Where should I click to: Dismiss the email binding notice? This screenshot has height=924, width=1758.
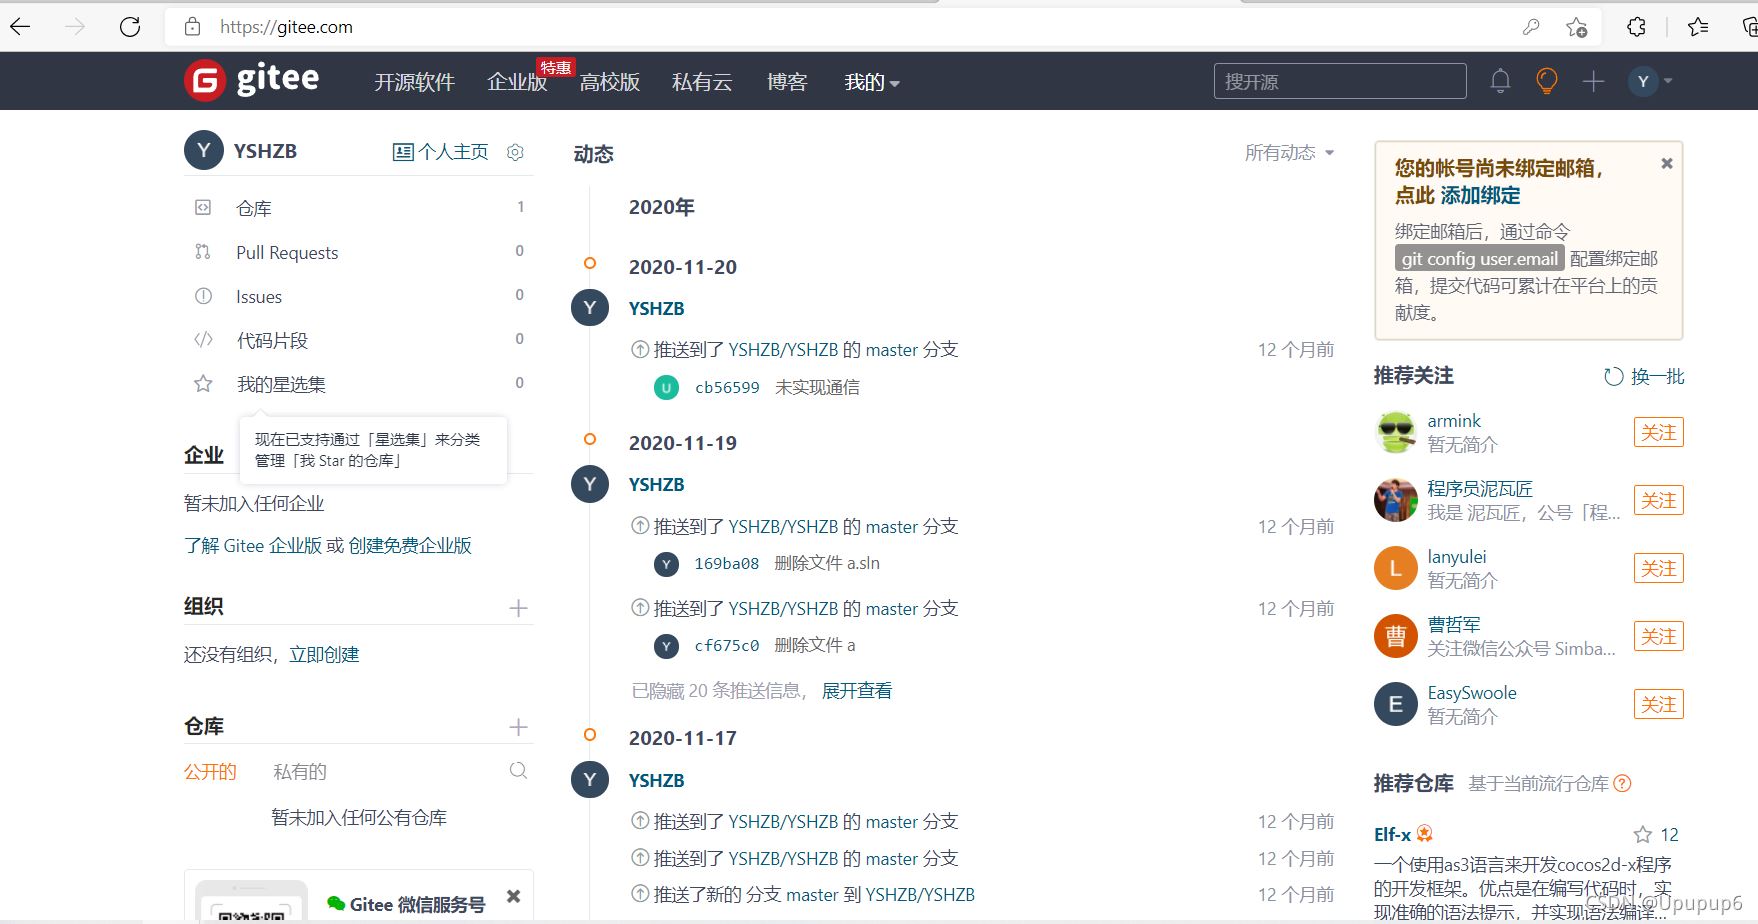pyautogui.click(x=1667, y=163)
